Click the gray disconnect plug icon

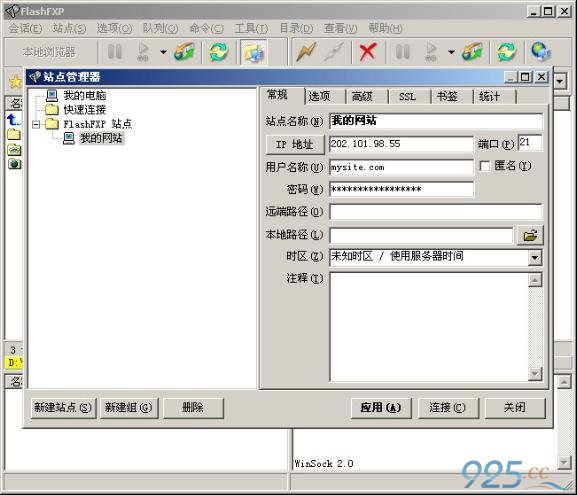click(x=334, y=52)
